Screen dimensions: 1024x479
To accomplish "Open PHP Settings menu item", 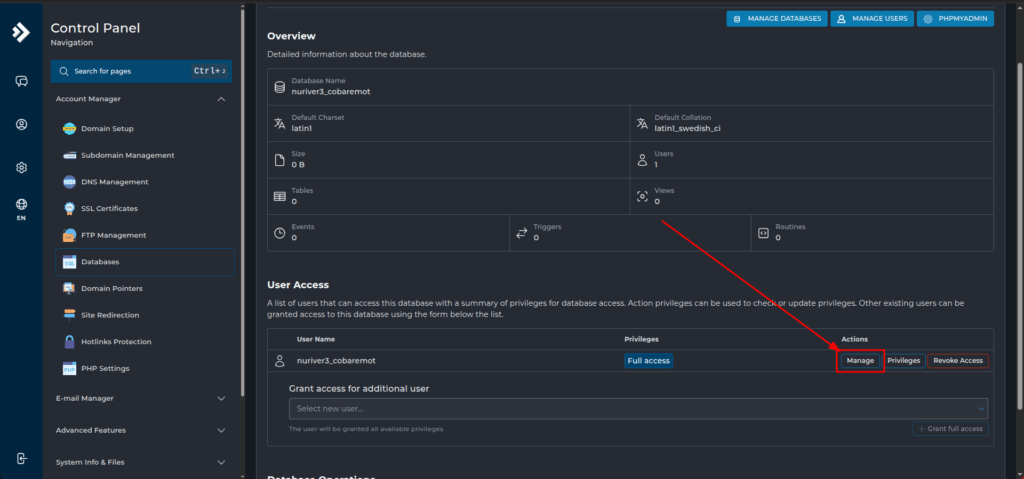I will tap(105, 368).
